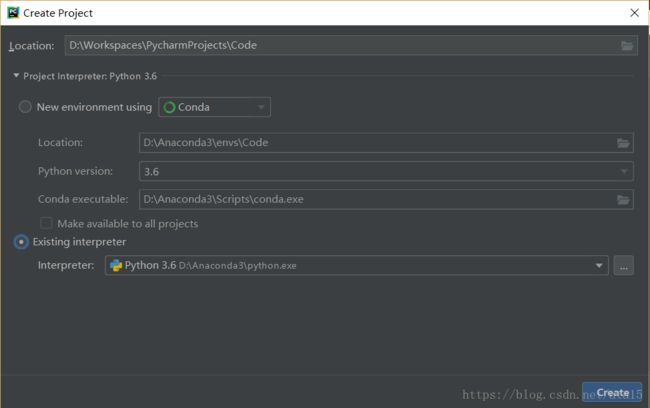Click the 'Python version:' label

click(x=75, y=171)
